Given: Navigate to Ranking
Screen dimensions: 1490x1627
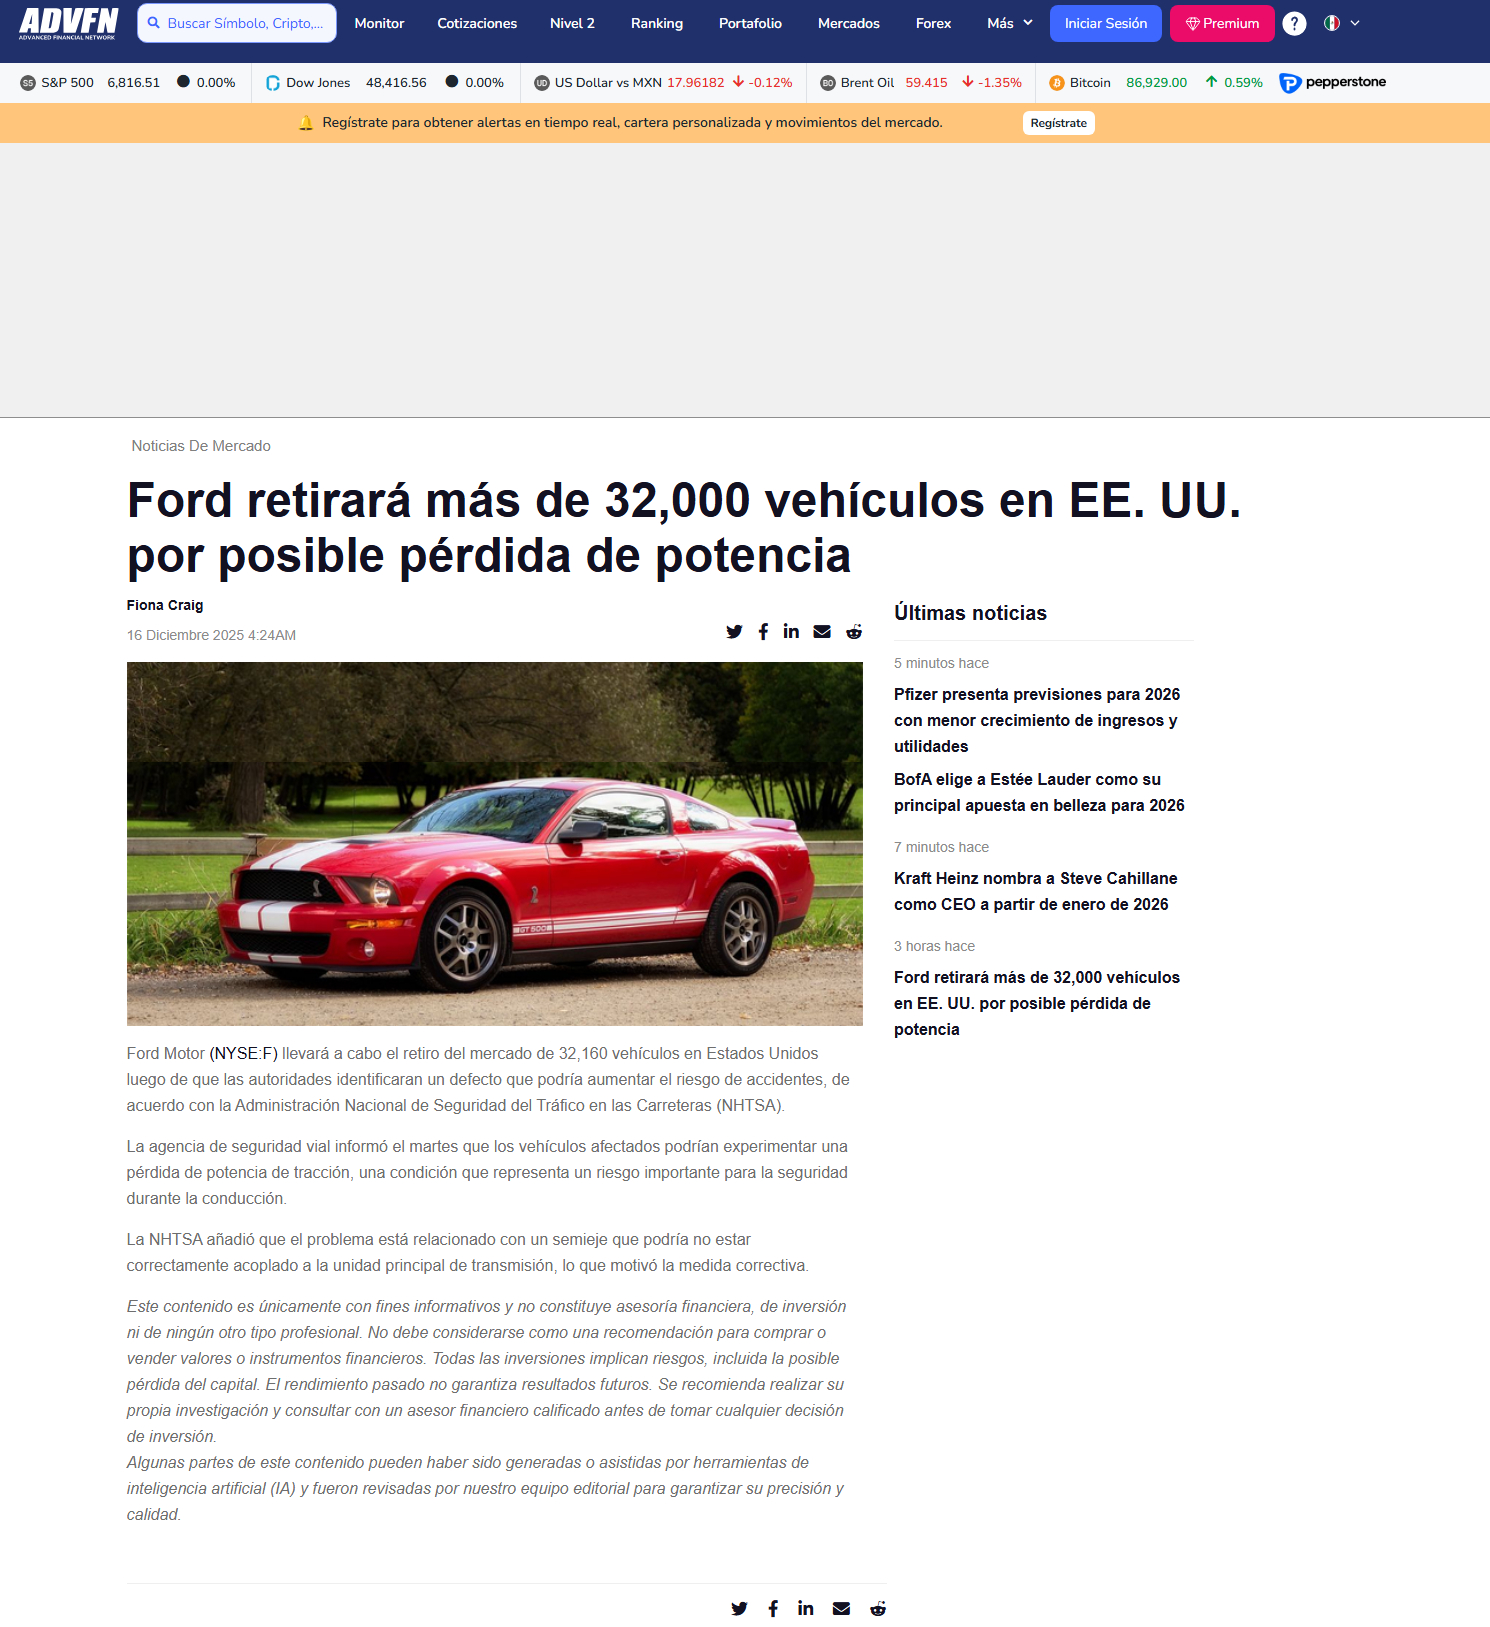Looking at the screenshot, I should coord(657,23).
